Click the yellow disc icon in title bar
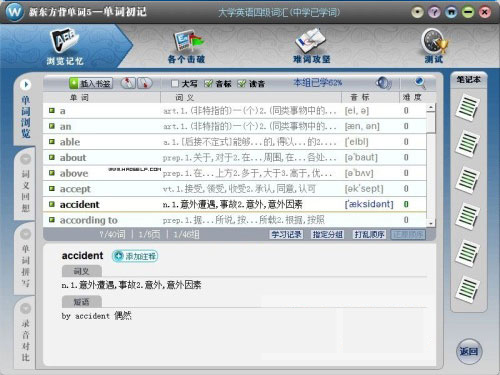 click(x=417, y=13)
